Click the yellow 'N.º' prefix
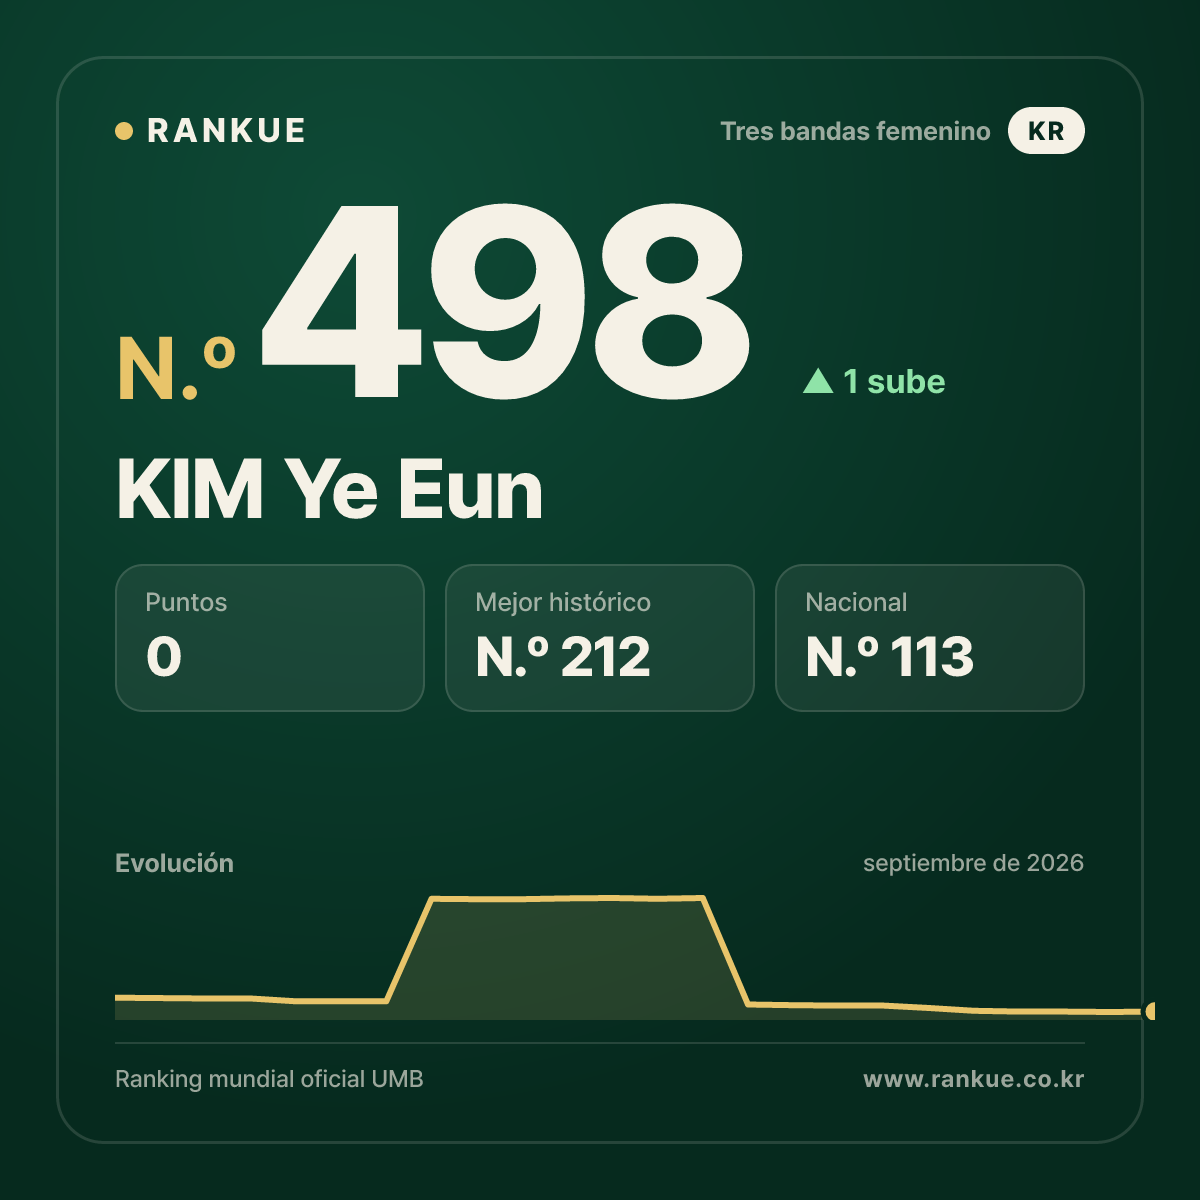This screenshot has height=1200, width=1200. tap(176, 369)
